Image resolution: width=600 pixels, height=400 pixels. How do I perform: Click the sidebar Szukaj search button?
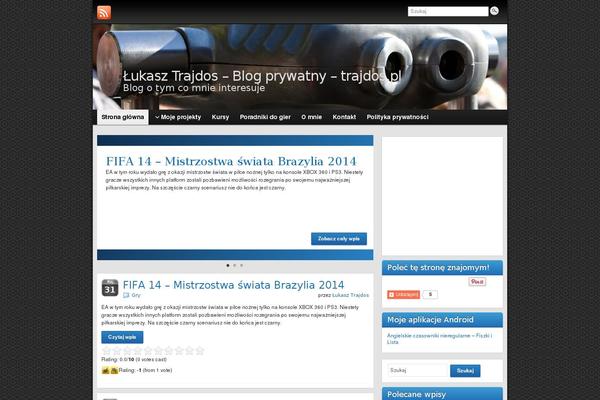click(x=465, y=371)
